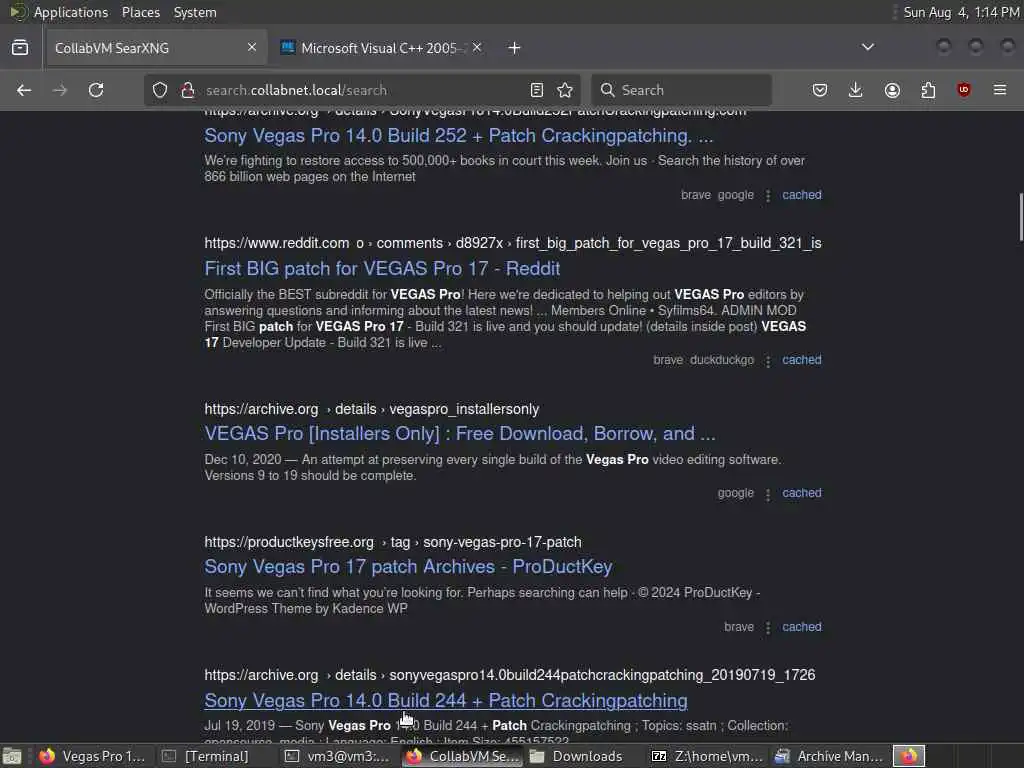Viewport: 1024px width, 768px height.
Task: Expand options dots on Installers Only result
Action: tap(768, 494)
